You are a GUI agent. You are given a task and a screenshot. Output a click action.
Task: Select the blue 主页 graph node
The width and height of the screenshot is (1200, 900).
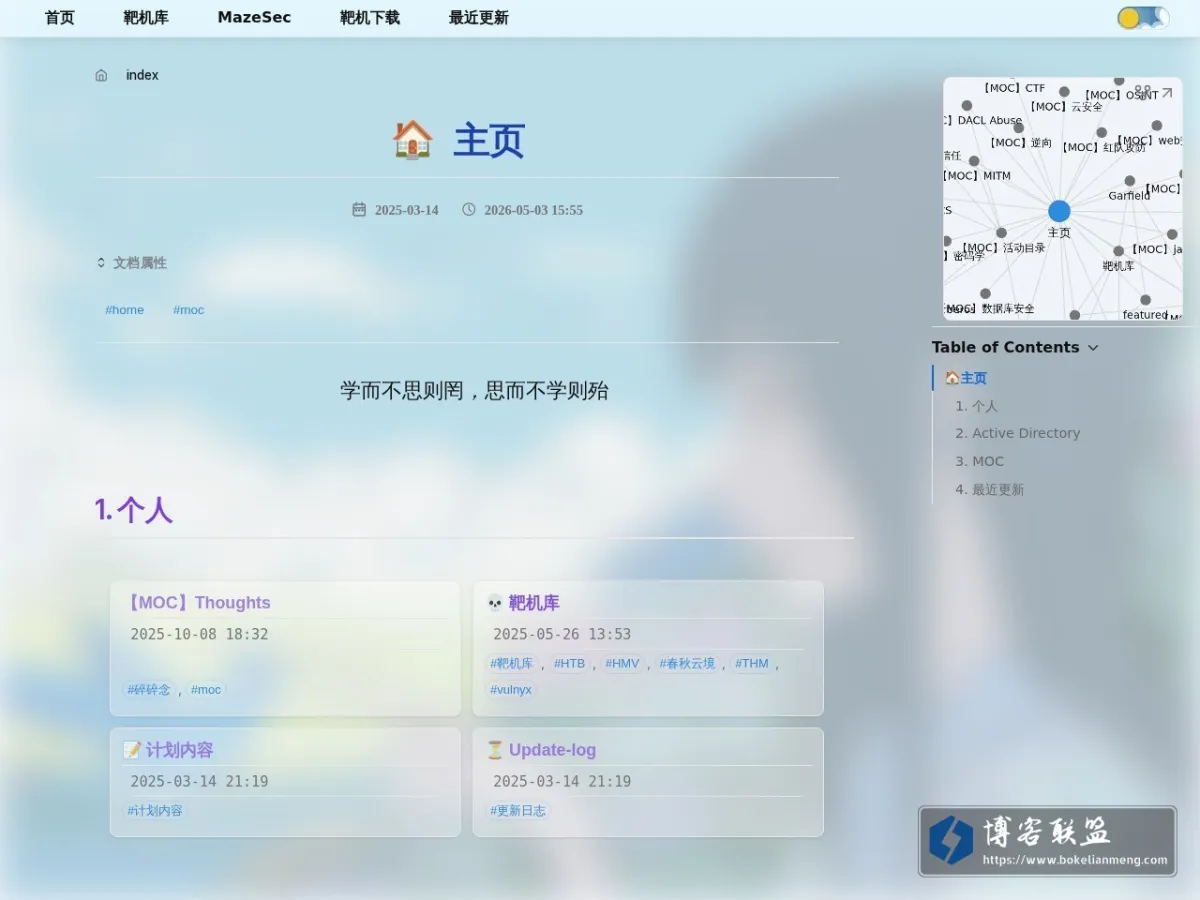[x=1059, y=211]
